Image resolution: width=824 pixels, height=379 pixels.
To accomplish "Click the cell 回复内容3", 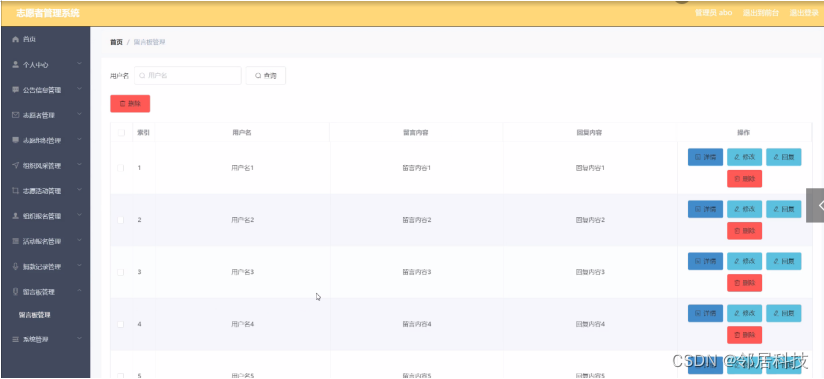I will click(x=590, y=272).
